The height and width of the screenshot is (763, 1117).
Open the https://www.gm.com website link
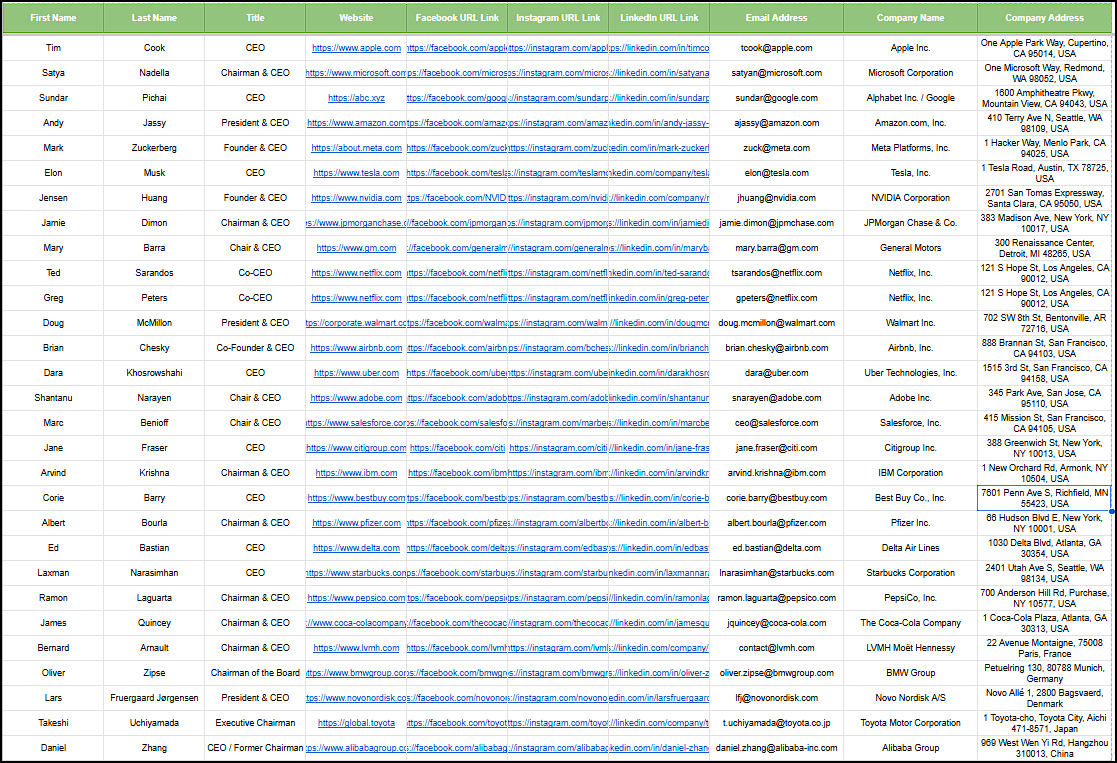coord(356,248)
